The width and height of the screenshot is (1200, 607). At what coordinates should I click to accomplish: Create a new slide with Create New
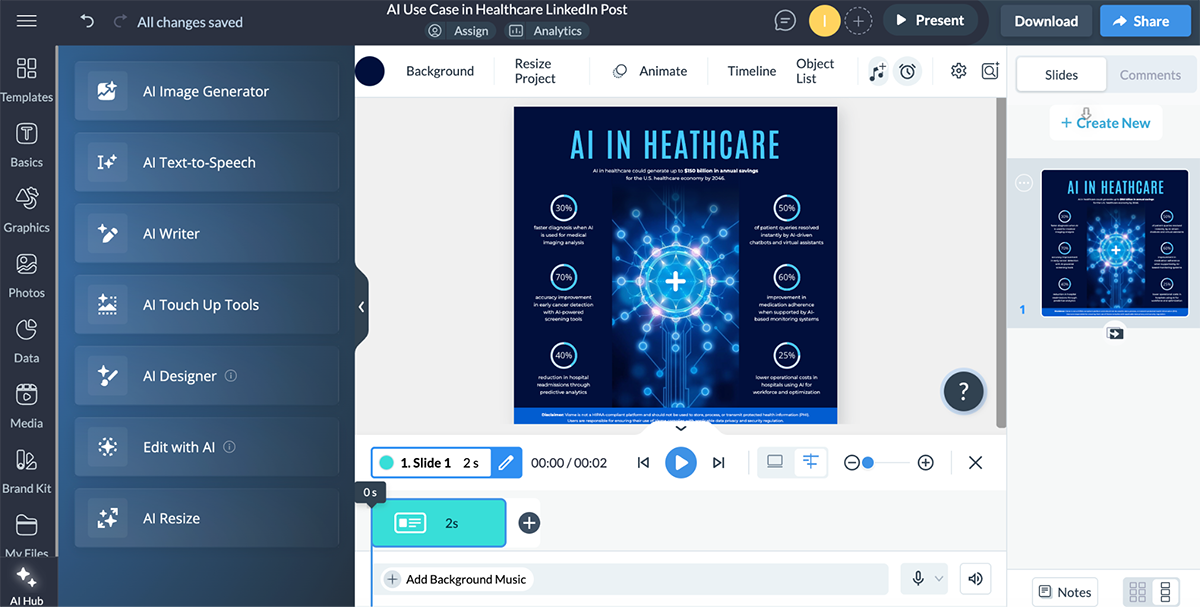1106,122
